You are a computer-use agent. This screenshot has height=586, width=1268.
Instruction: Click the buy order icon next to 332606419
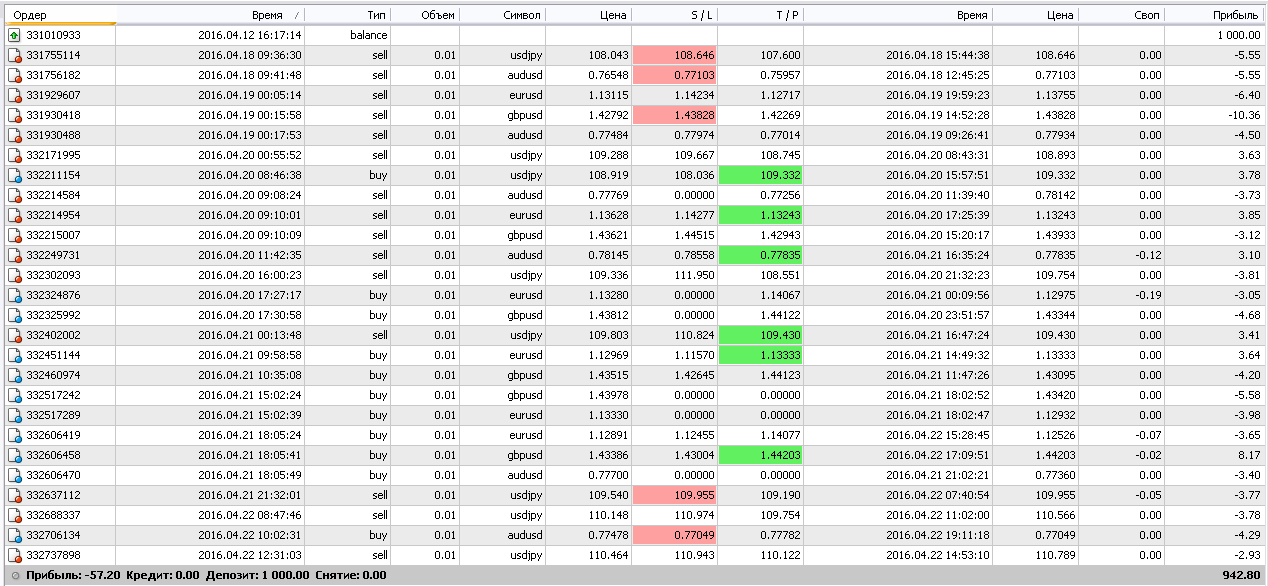tap(14, 435)
